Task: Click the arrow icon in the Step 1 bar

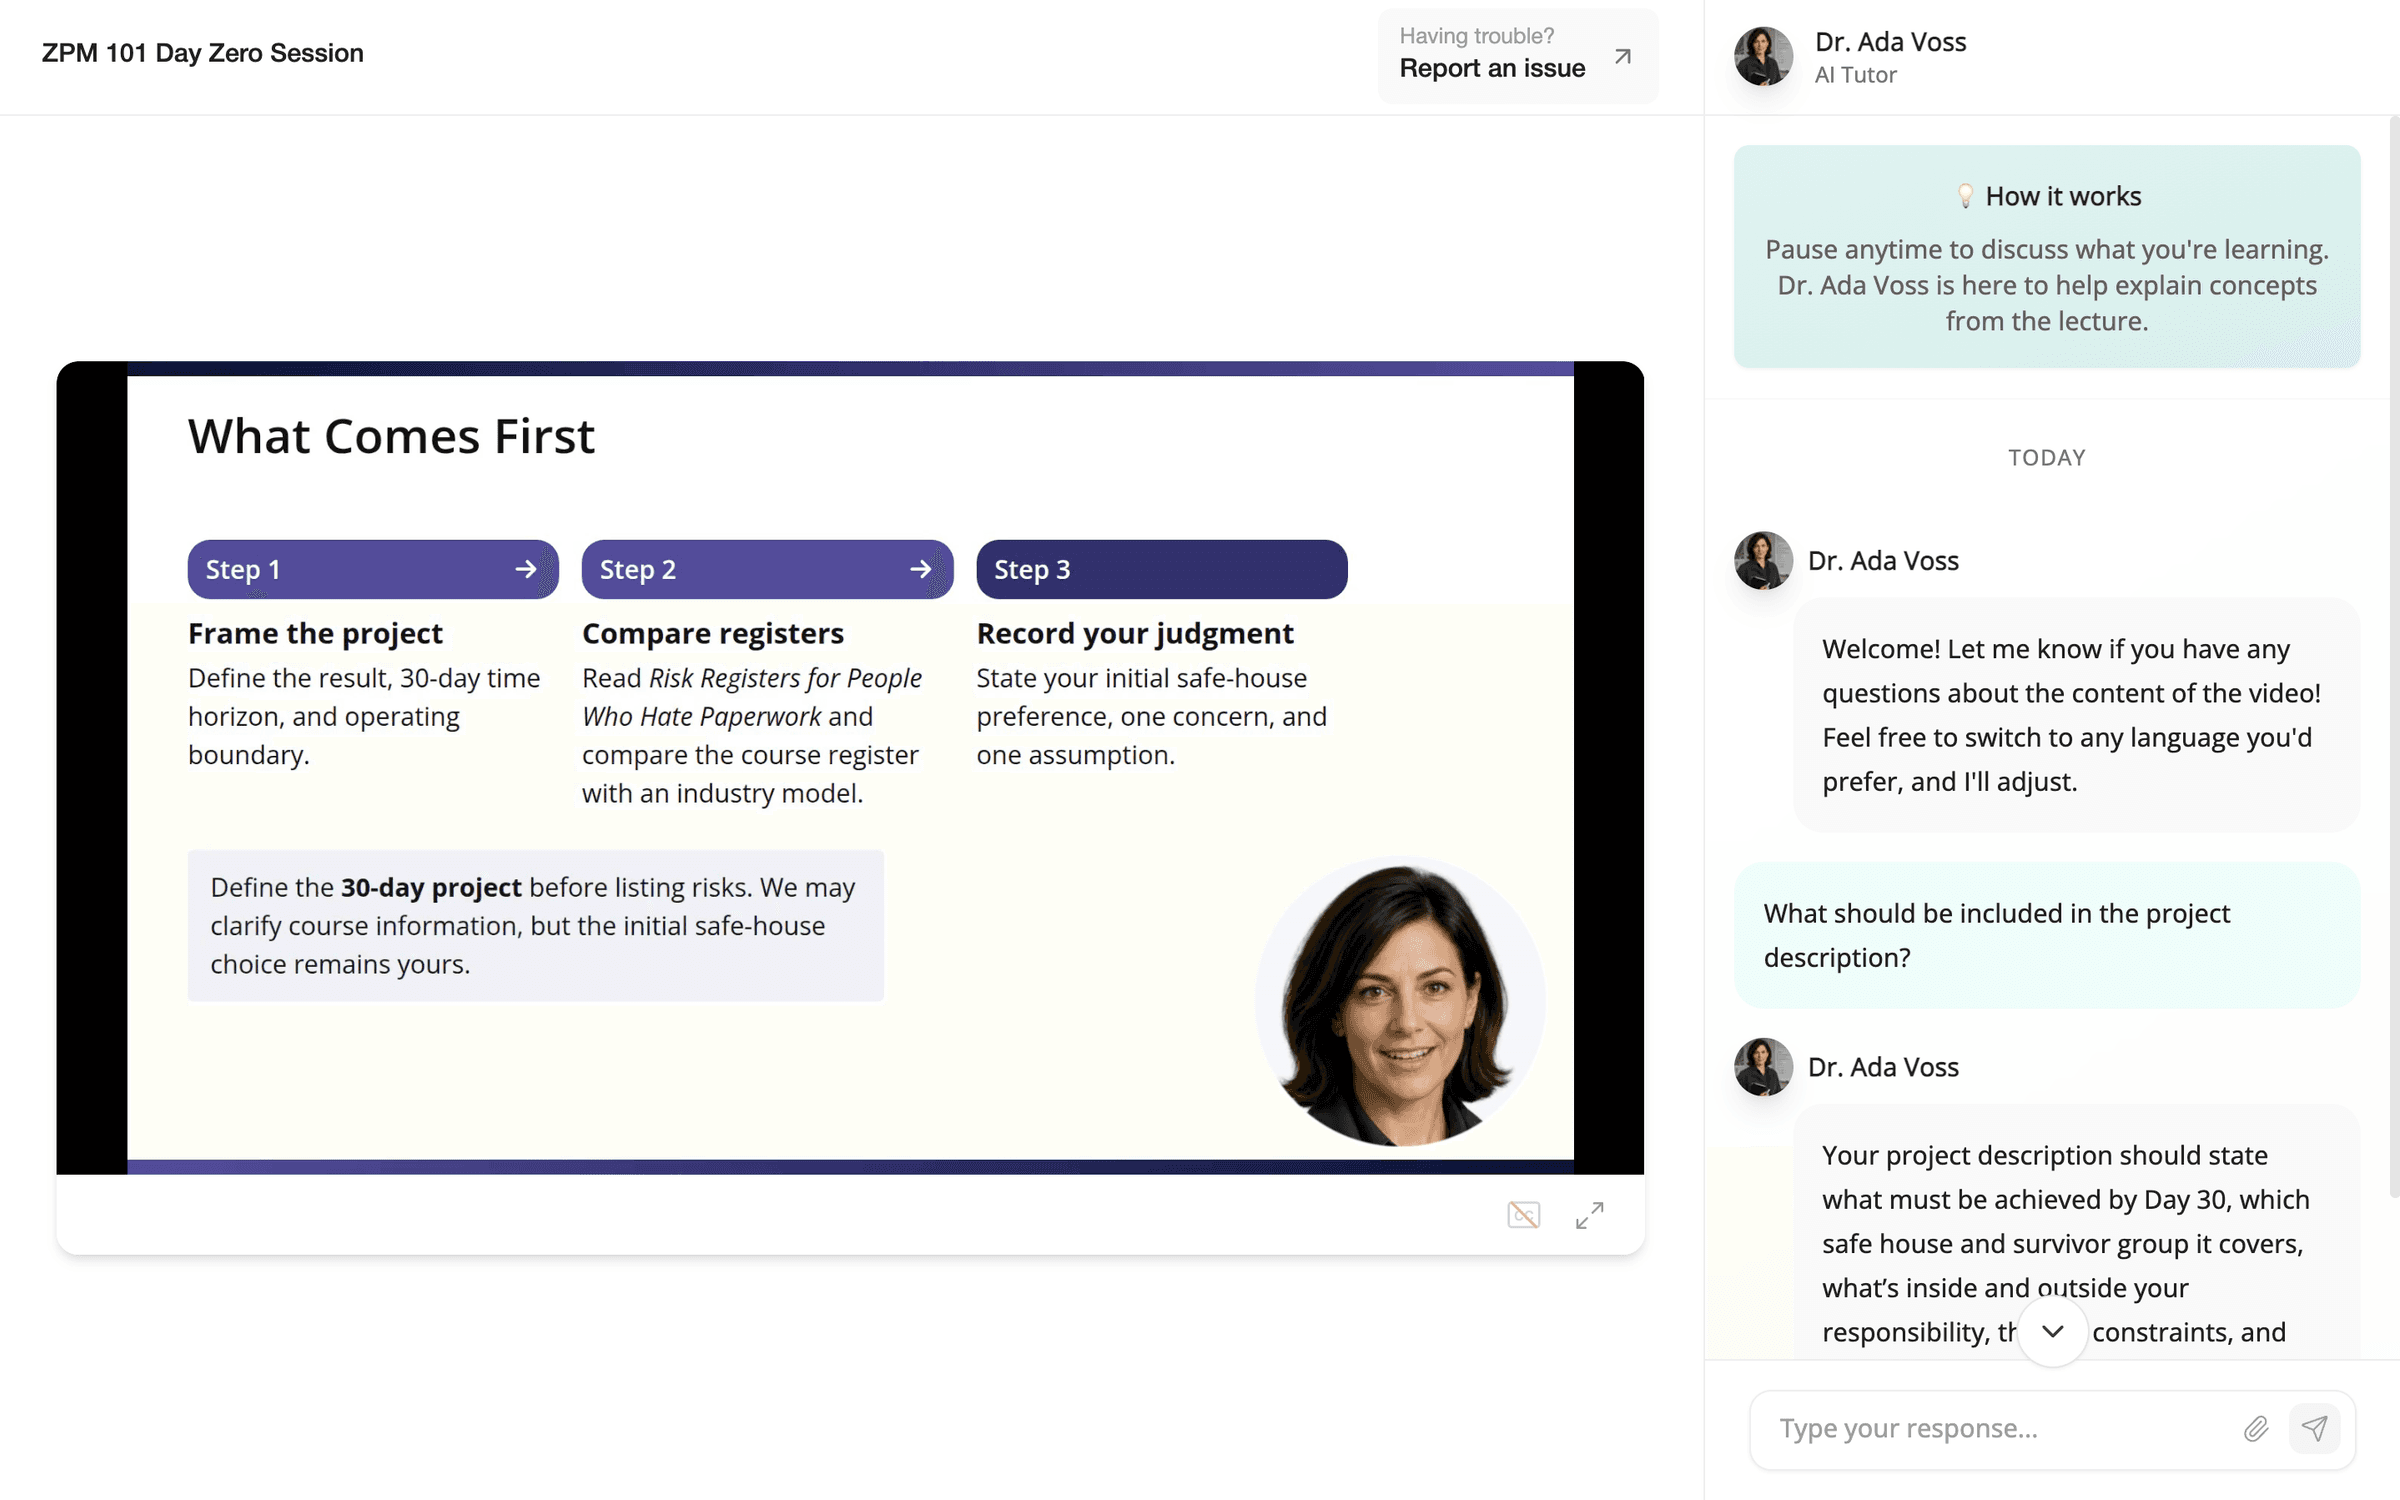Action: coord(526,569)
